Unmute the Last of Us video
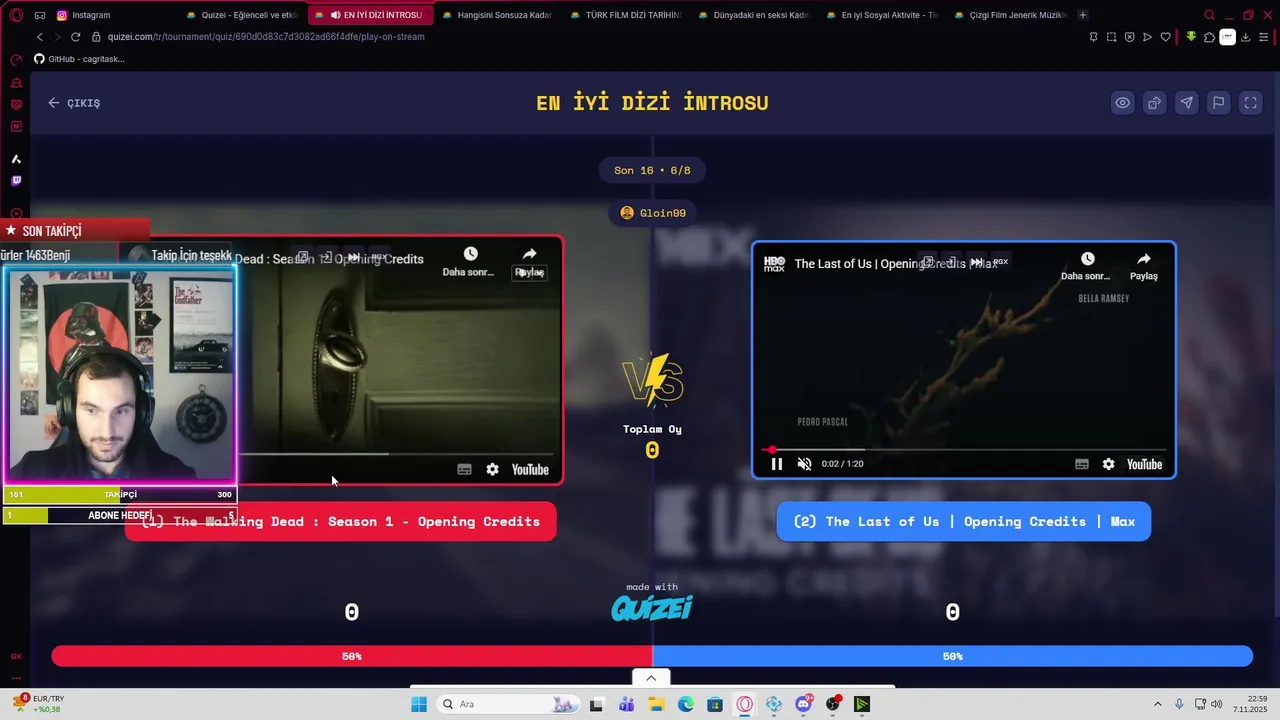Viewport: 1280px width, 720px height. coord(804,464)
